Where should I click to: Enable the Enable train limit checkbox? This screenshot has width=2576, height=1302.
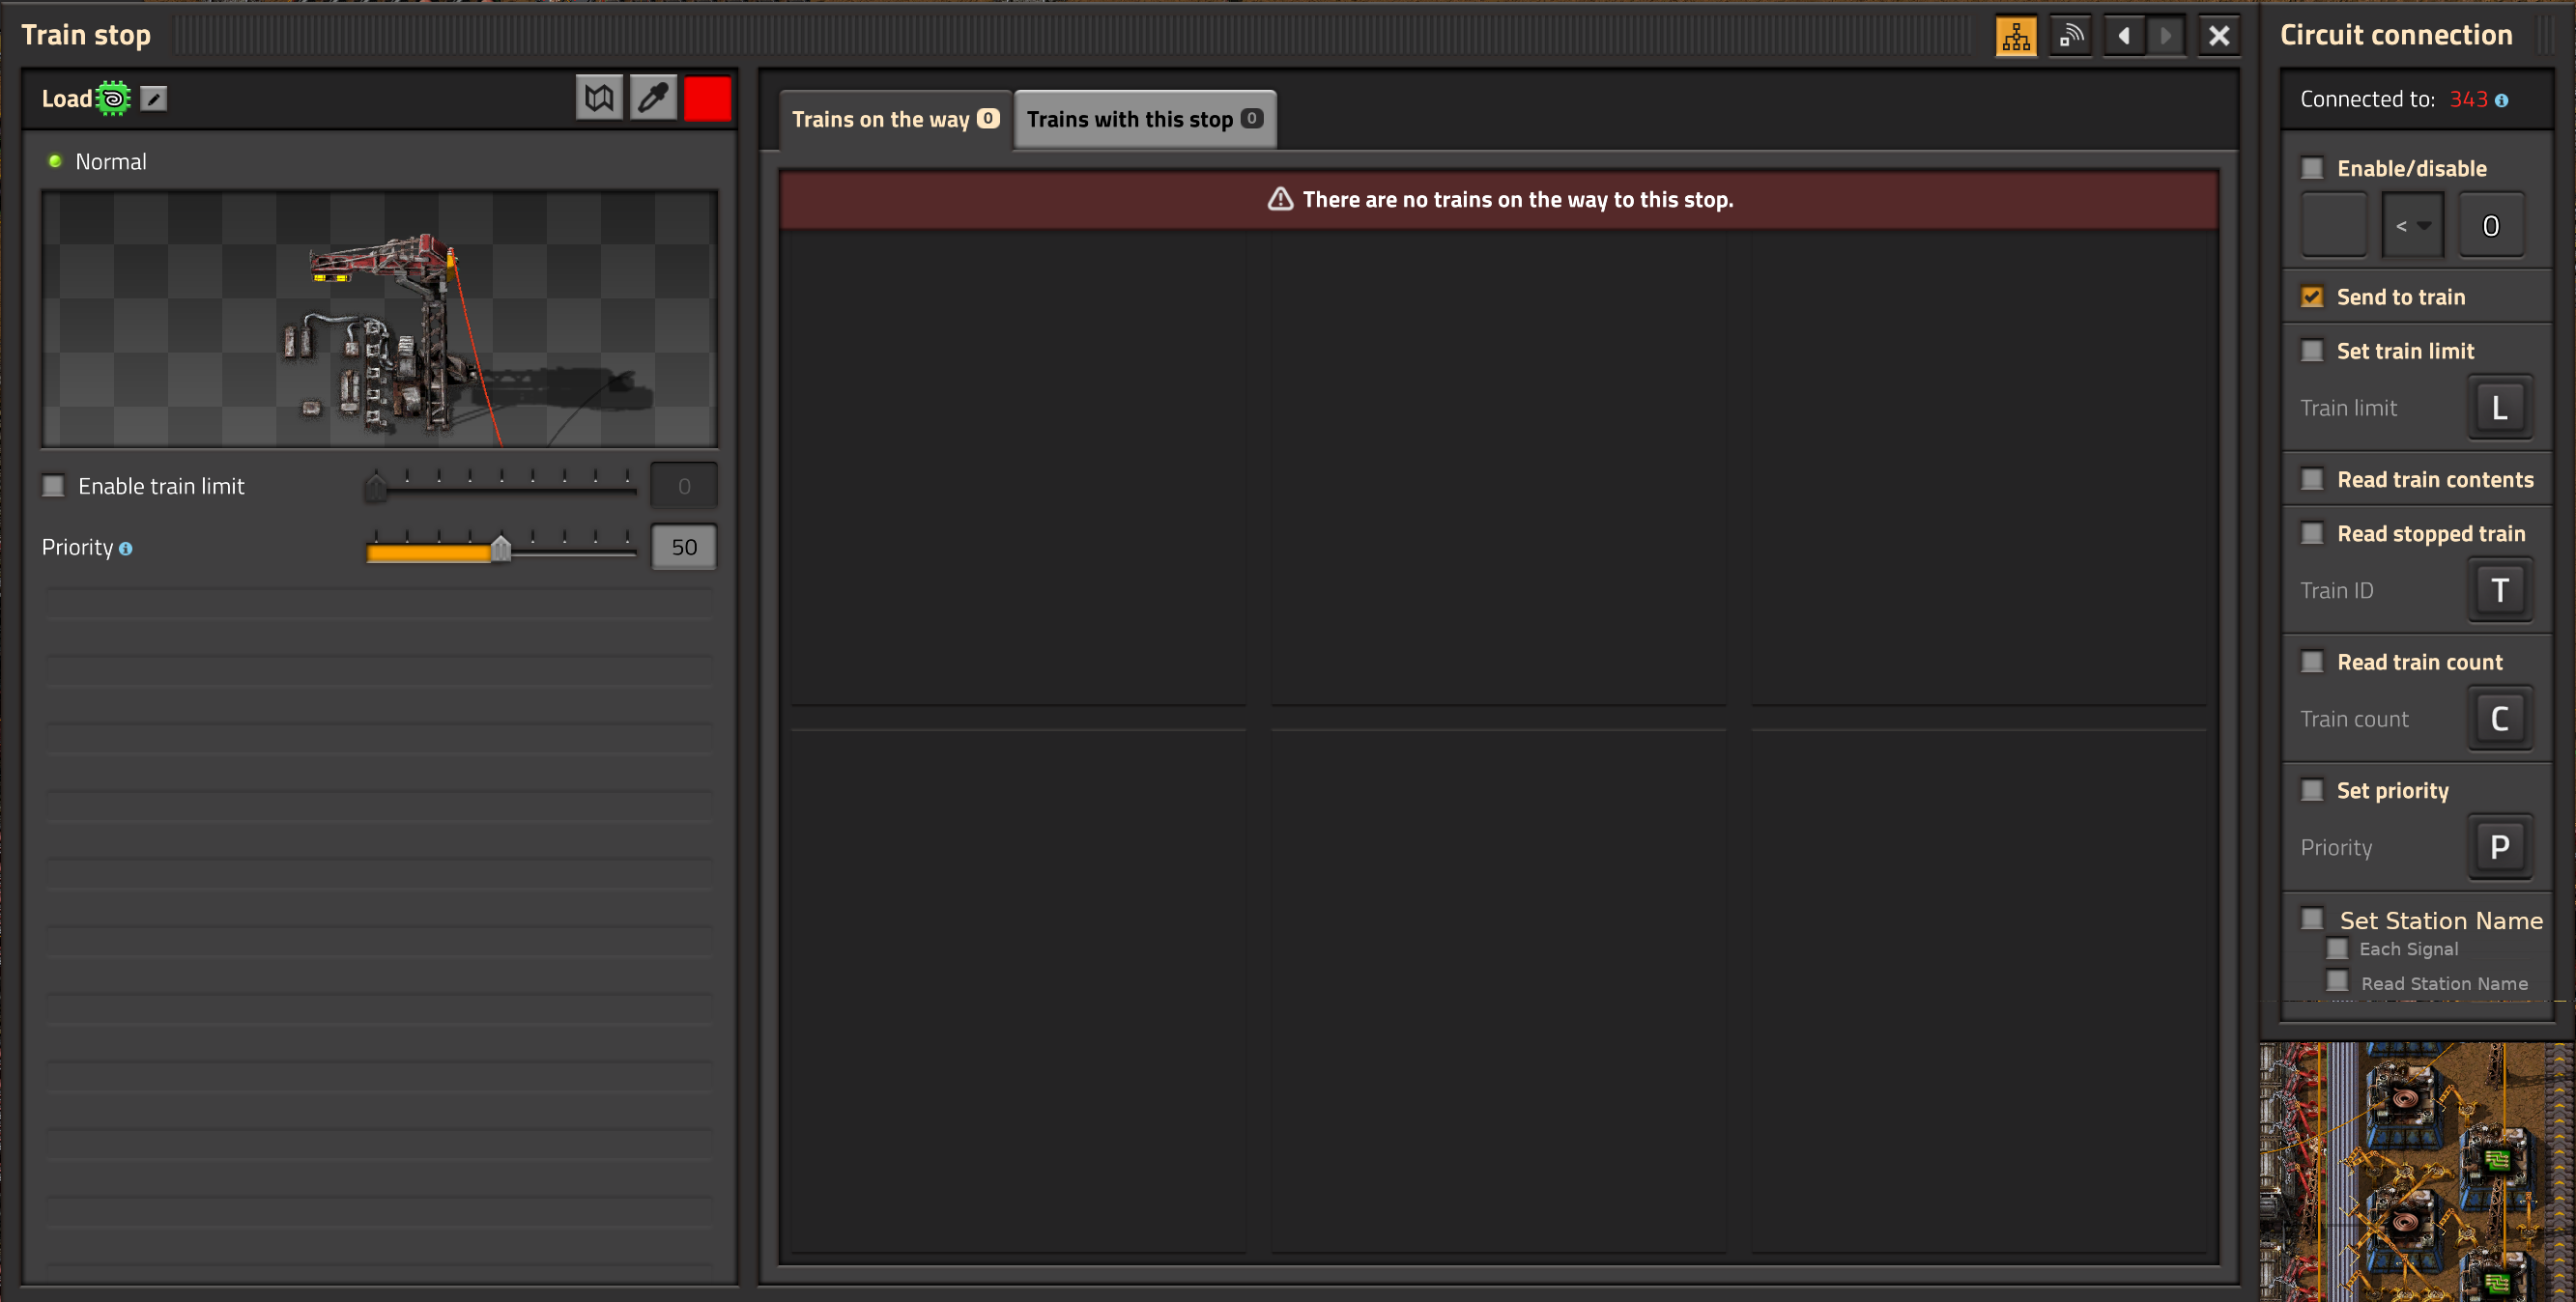[x=53, y=486]
